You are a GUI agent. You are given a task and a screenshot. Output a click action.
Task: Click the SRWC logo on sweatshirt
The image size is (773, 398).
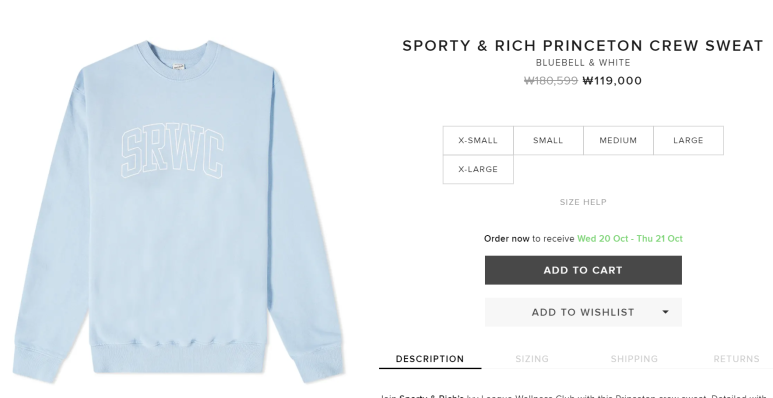(x=172, y=153)
